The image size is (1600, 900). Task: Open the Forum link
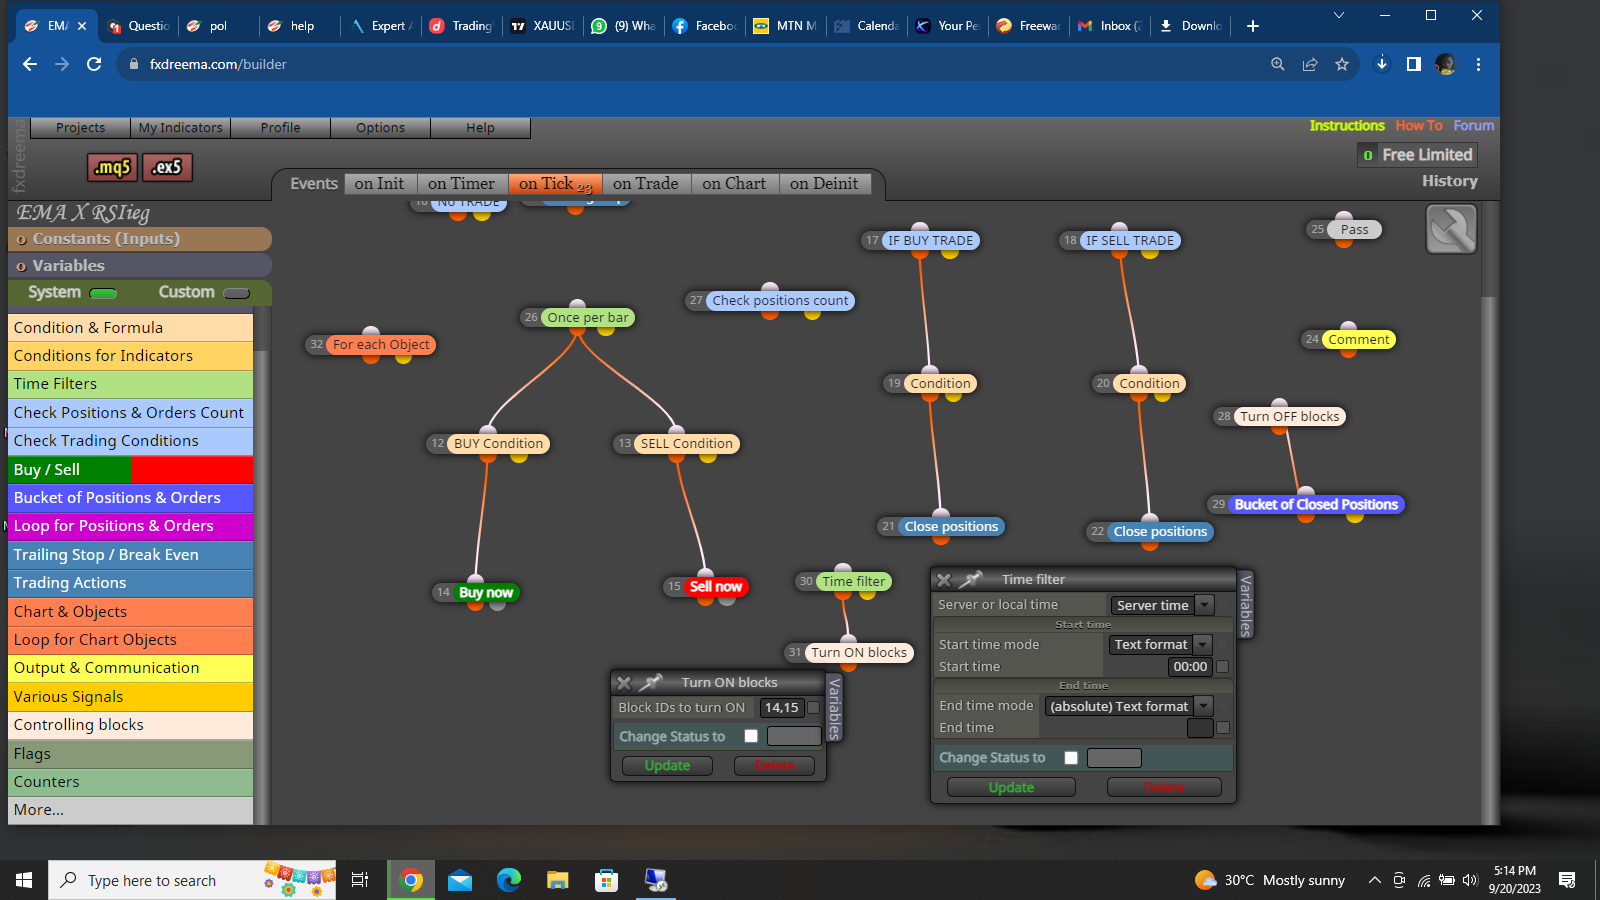(1474, 126)
